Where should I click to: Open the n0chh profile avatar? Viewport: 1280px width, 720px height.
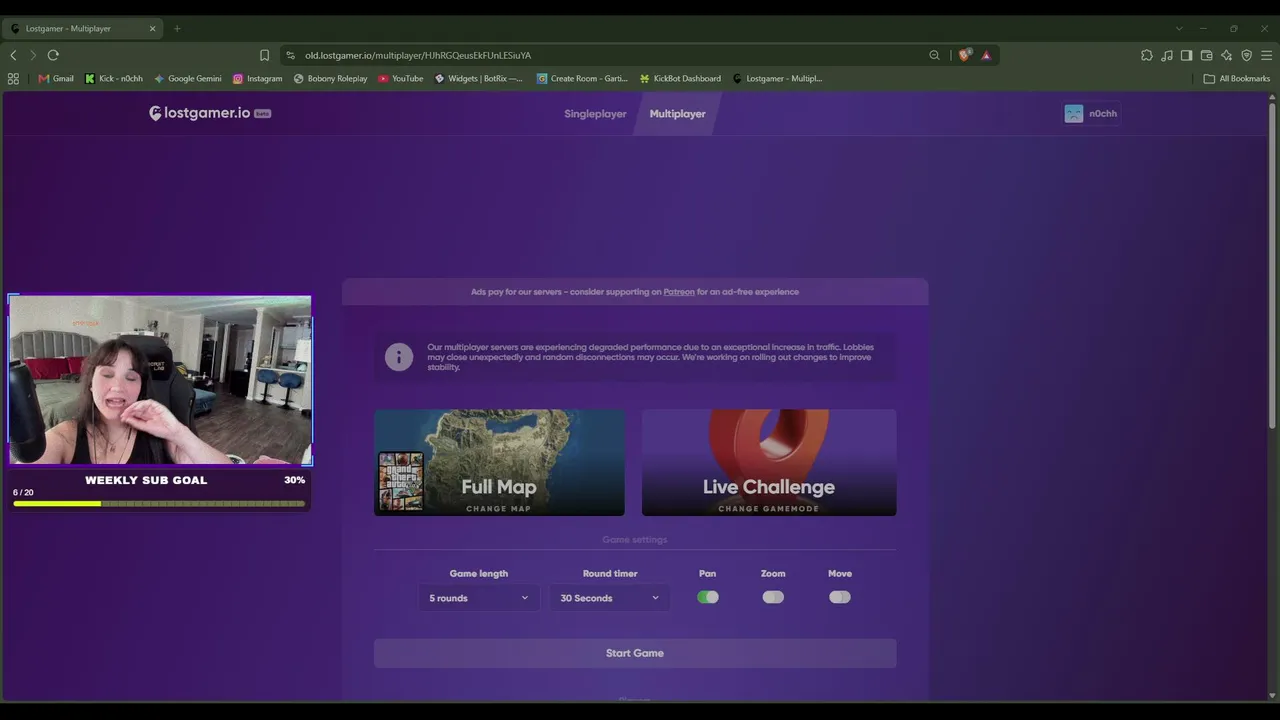coord(1074,114)
